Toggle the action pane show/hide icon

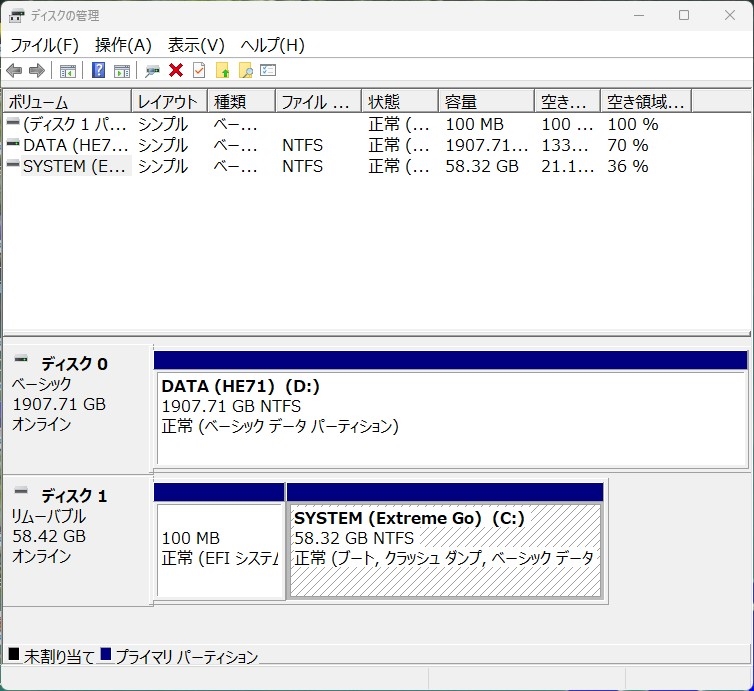coord(122,71)
